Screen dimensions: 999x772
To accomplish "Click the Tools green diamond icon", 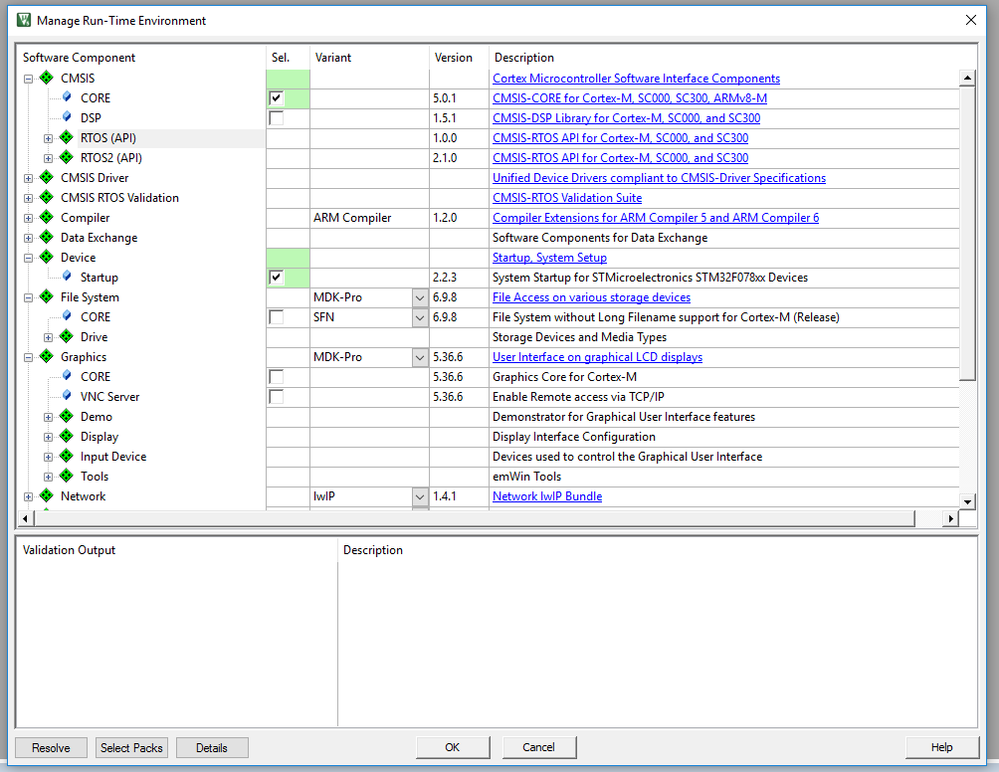I will pos(66,476).
